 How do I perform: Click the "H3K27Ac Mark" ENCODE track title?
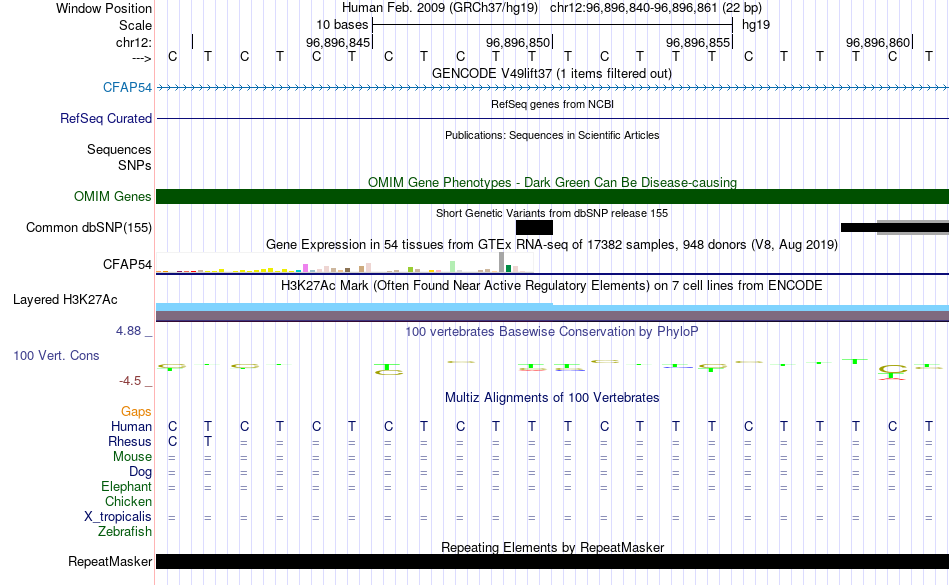pos(552,285)
